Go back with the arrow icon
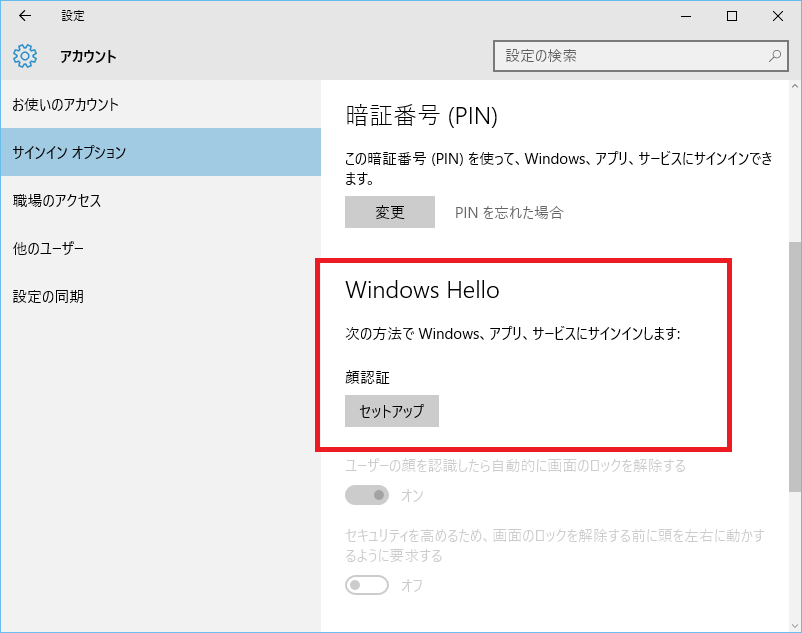Image resolution: width=802 pixels, height=633 pixels. pos(25,16)
